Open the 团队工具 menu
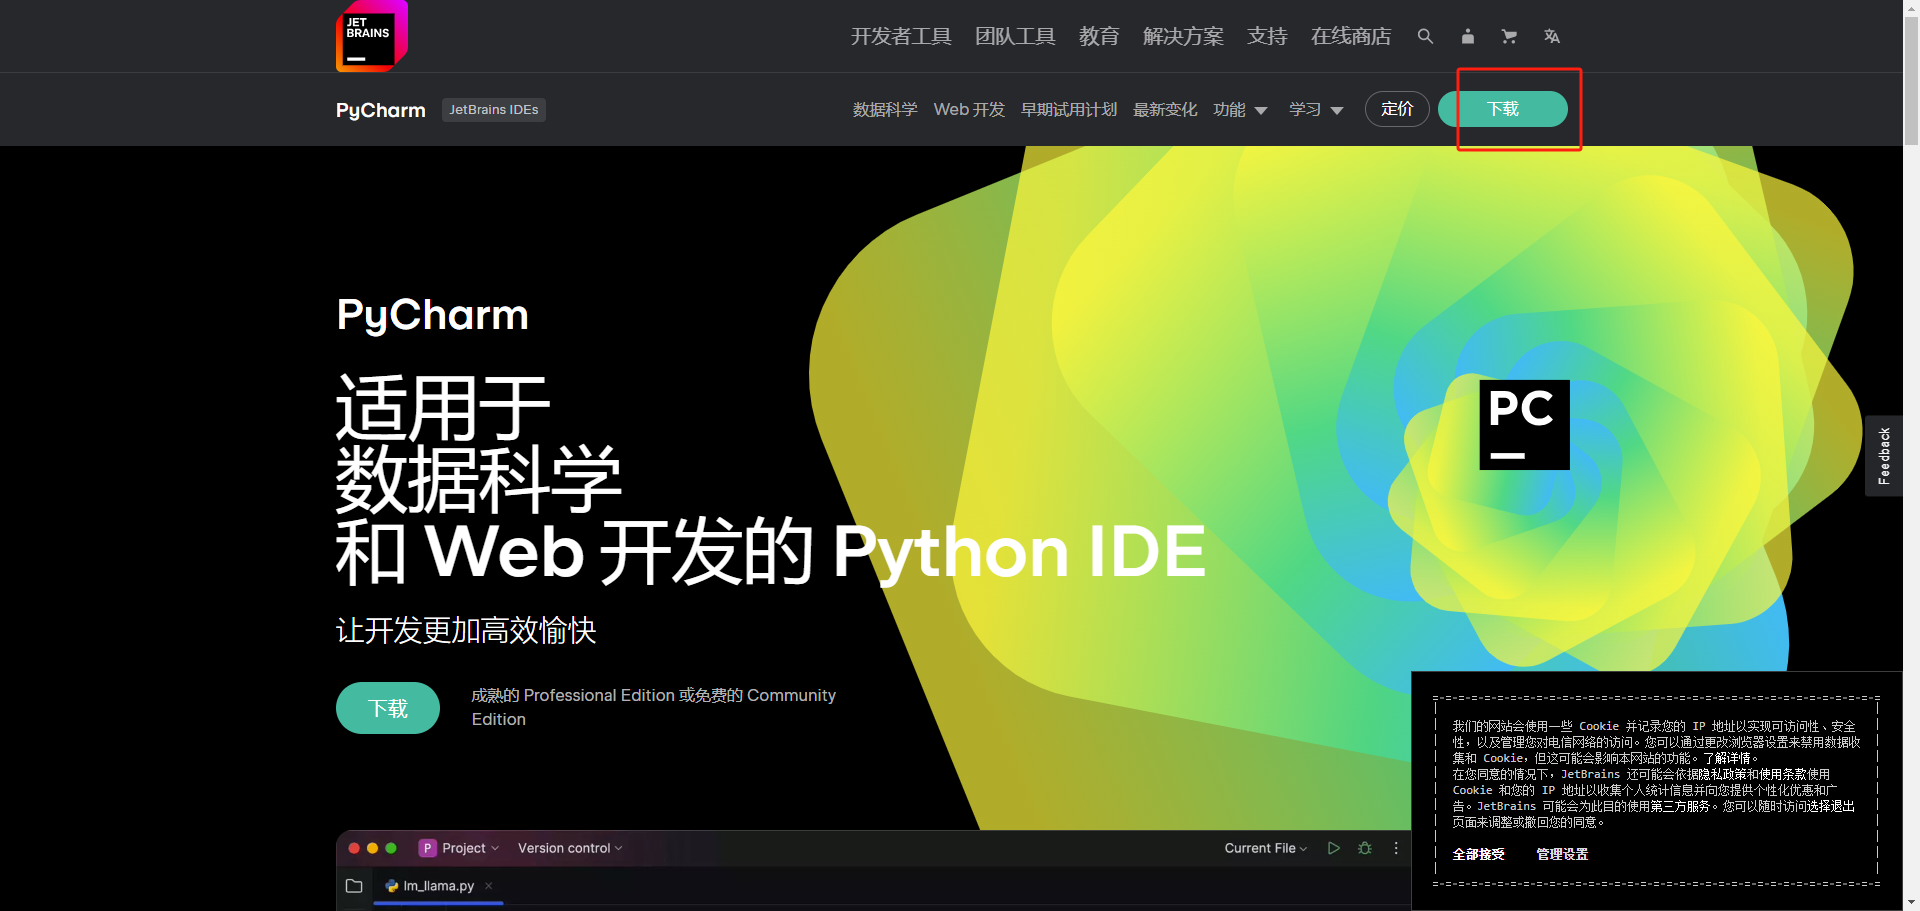Image resolution: width=1920 pixels, height=911 pixels. [1015, 36]
